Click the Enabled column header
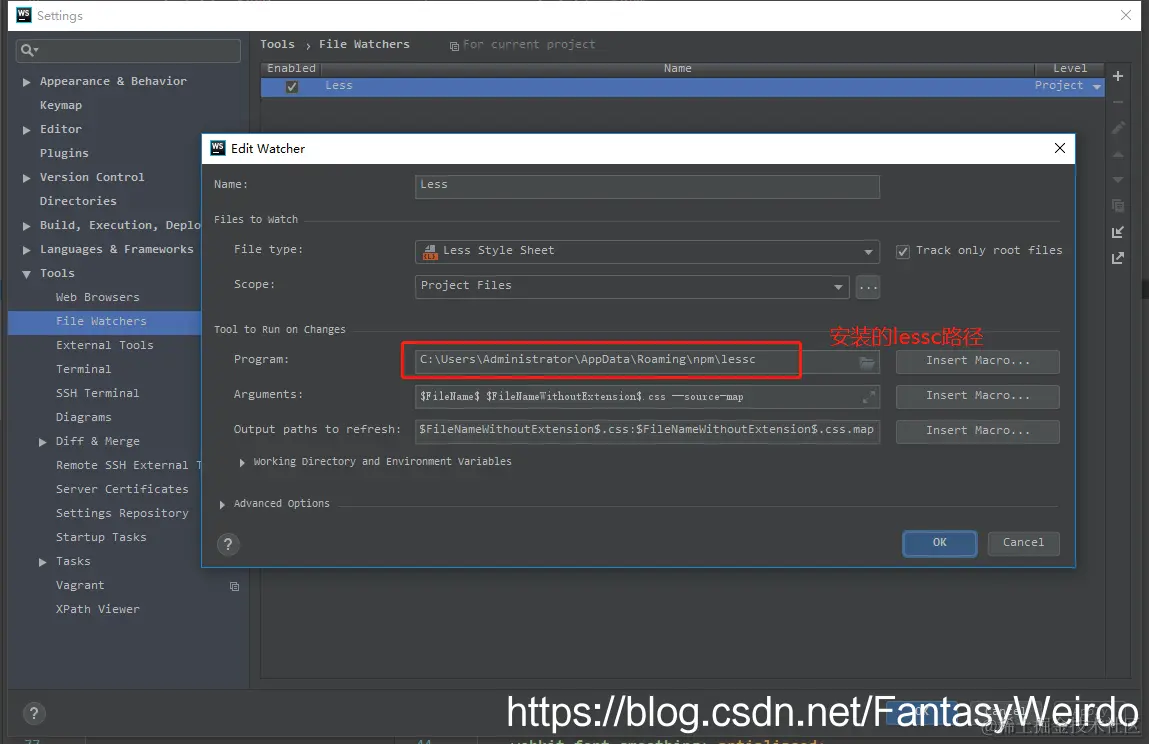Screen dimensions: 1149x744 coord(291,68)
